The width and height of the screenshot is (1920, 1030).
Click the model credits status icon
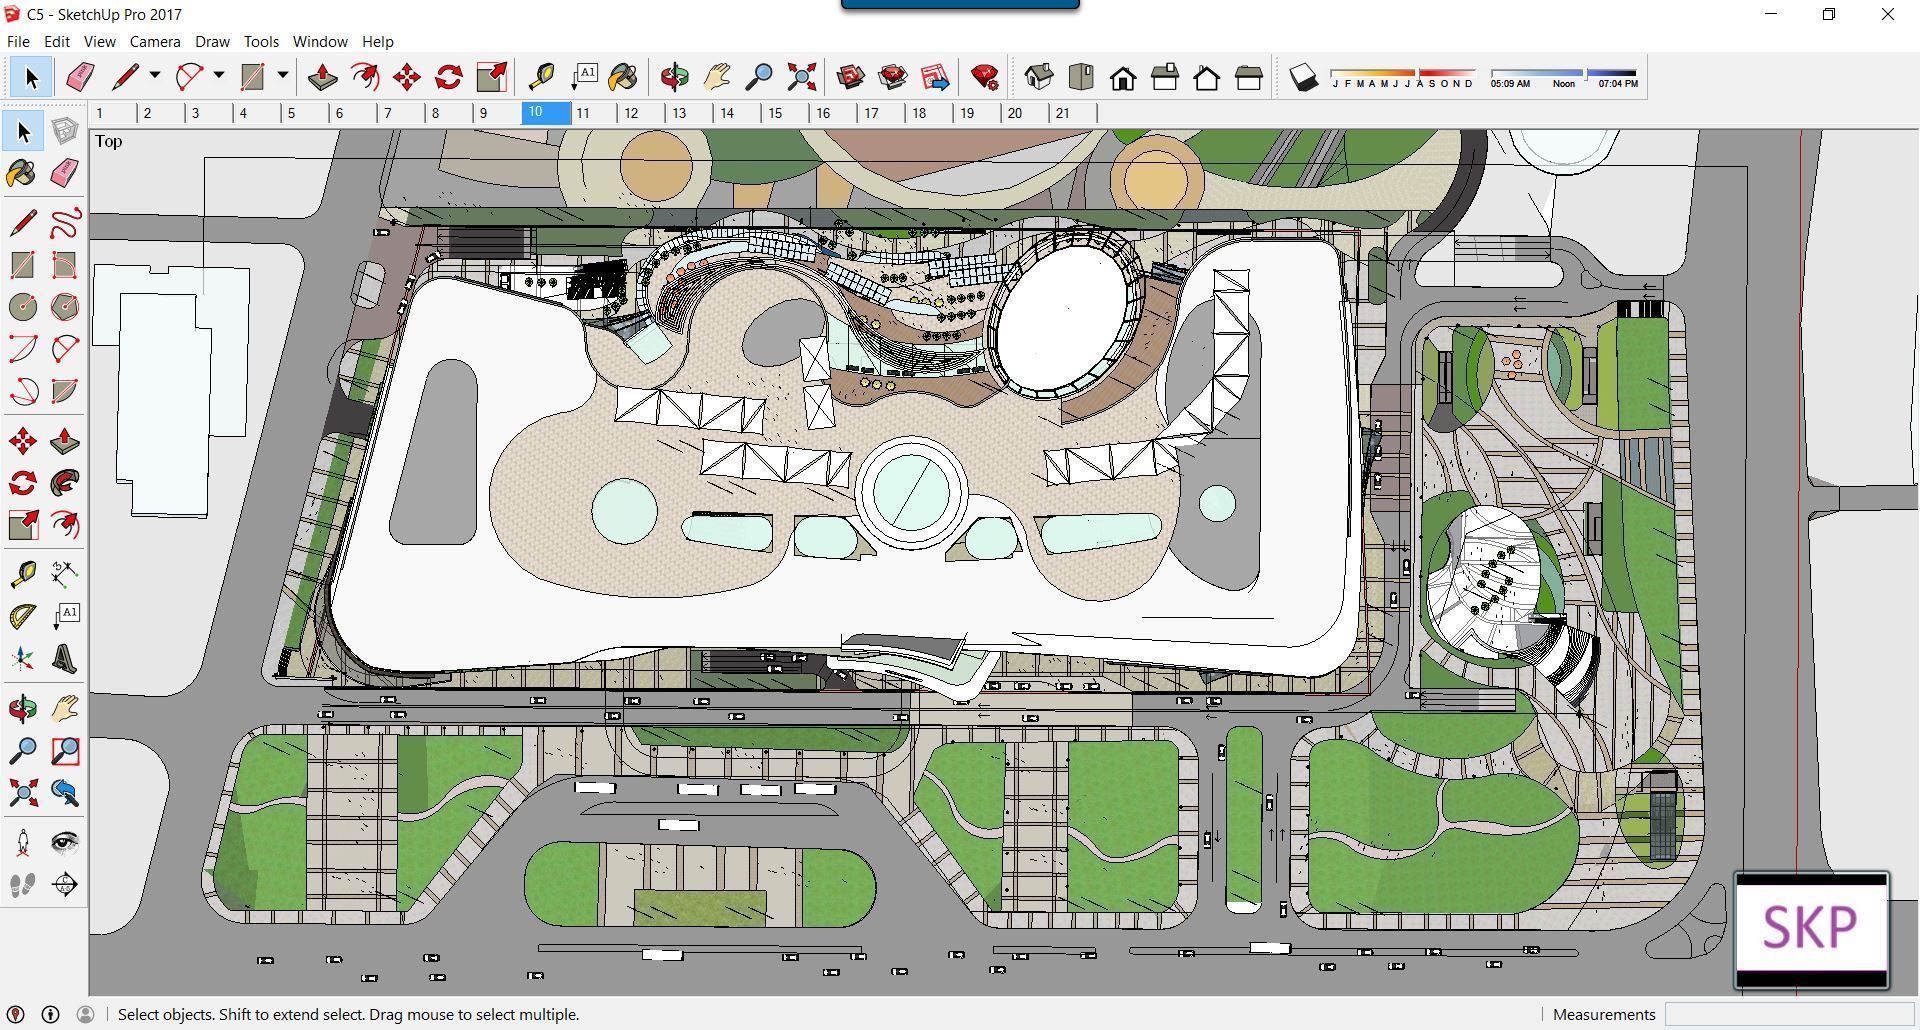(51, 1014)
